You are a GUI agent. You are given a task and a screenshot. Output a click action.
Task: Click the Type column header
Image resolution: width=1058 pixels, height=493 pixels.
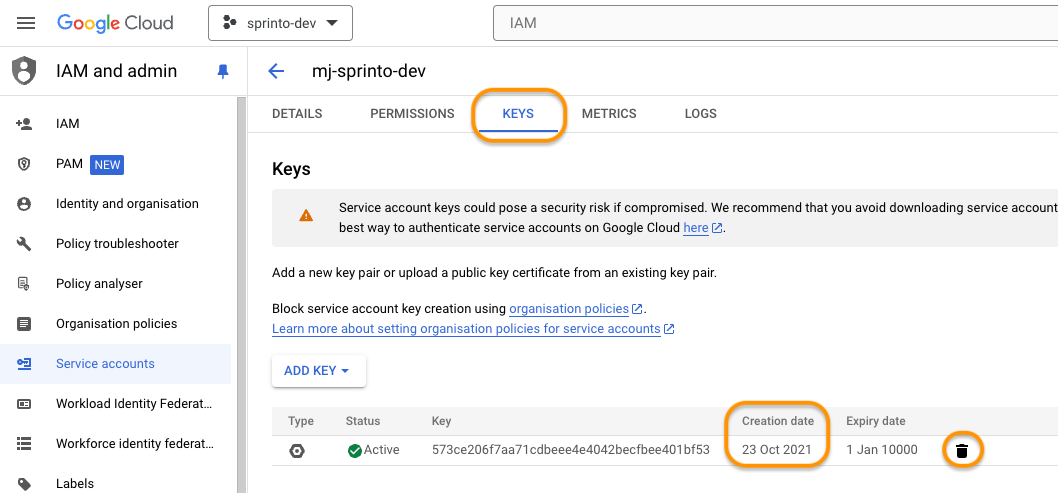point(301,421)
